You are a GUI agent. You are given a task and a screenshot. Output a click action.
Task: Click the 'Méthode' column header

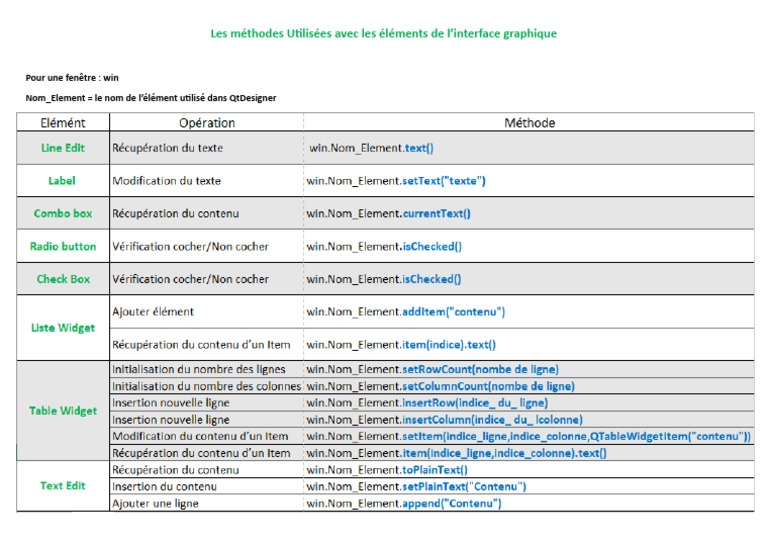point(529,123)
